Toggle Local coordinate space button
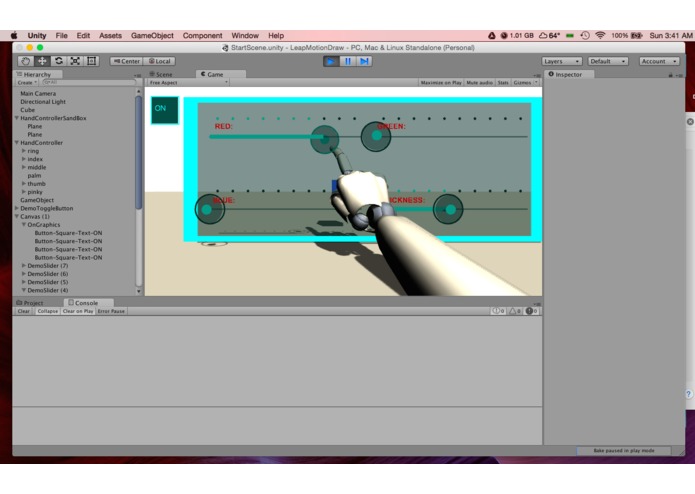 (x=160, y=61)
